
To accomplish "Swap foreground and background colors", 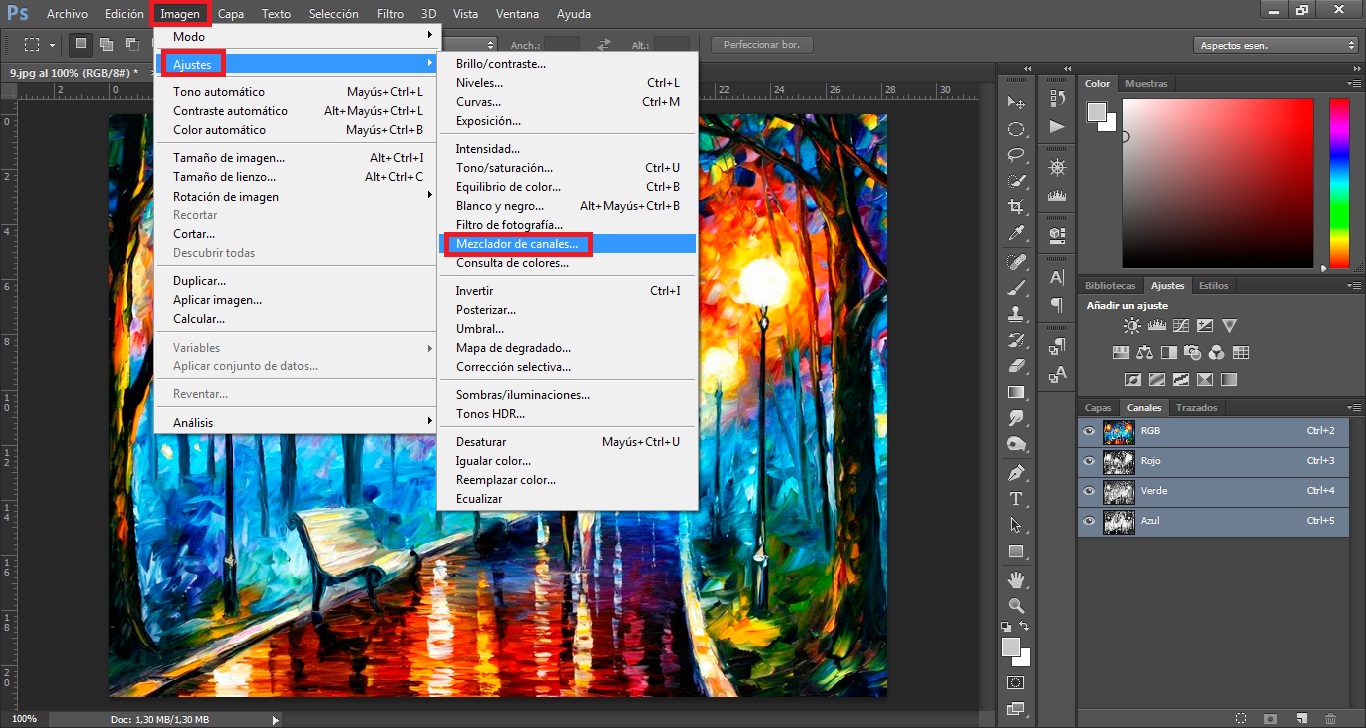I will point(1025,628).
